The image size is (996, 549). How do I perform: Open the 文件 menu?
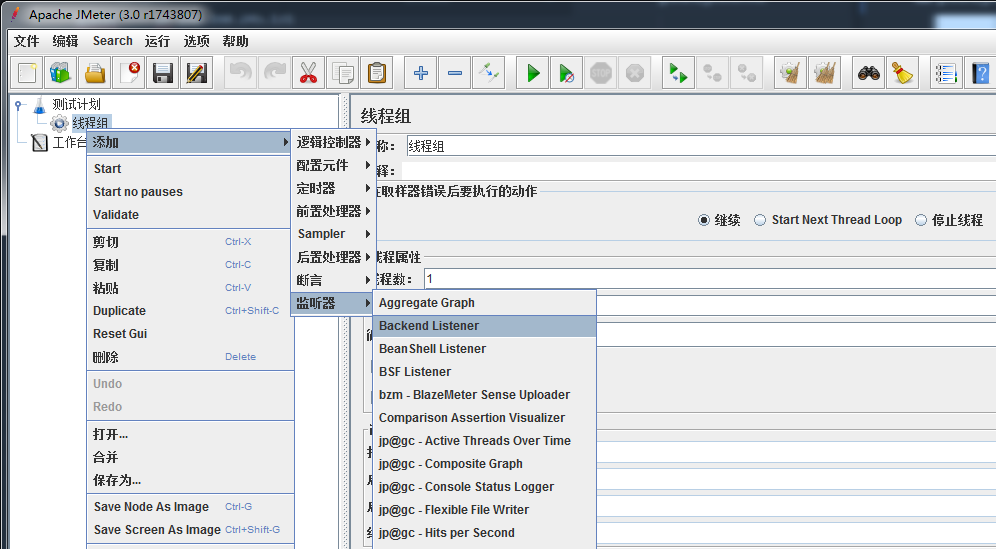(x=27, y=41)
